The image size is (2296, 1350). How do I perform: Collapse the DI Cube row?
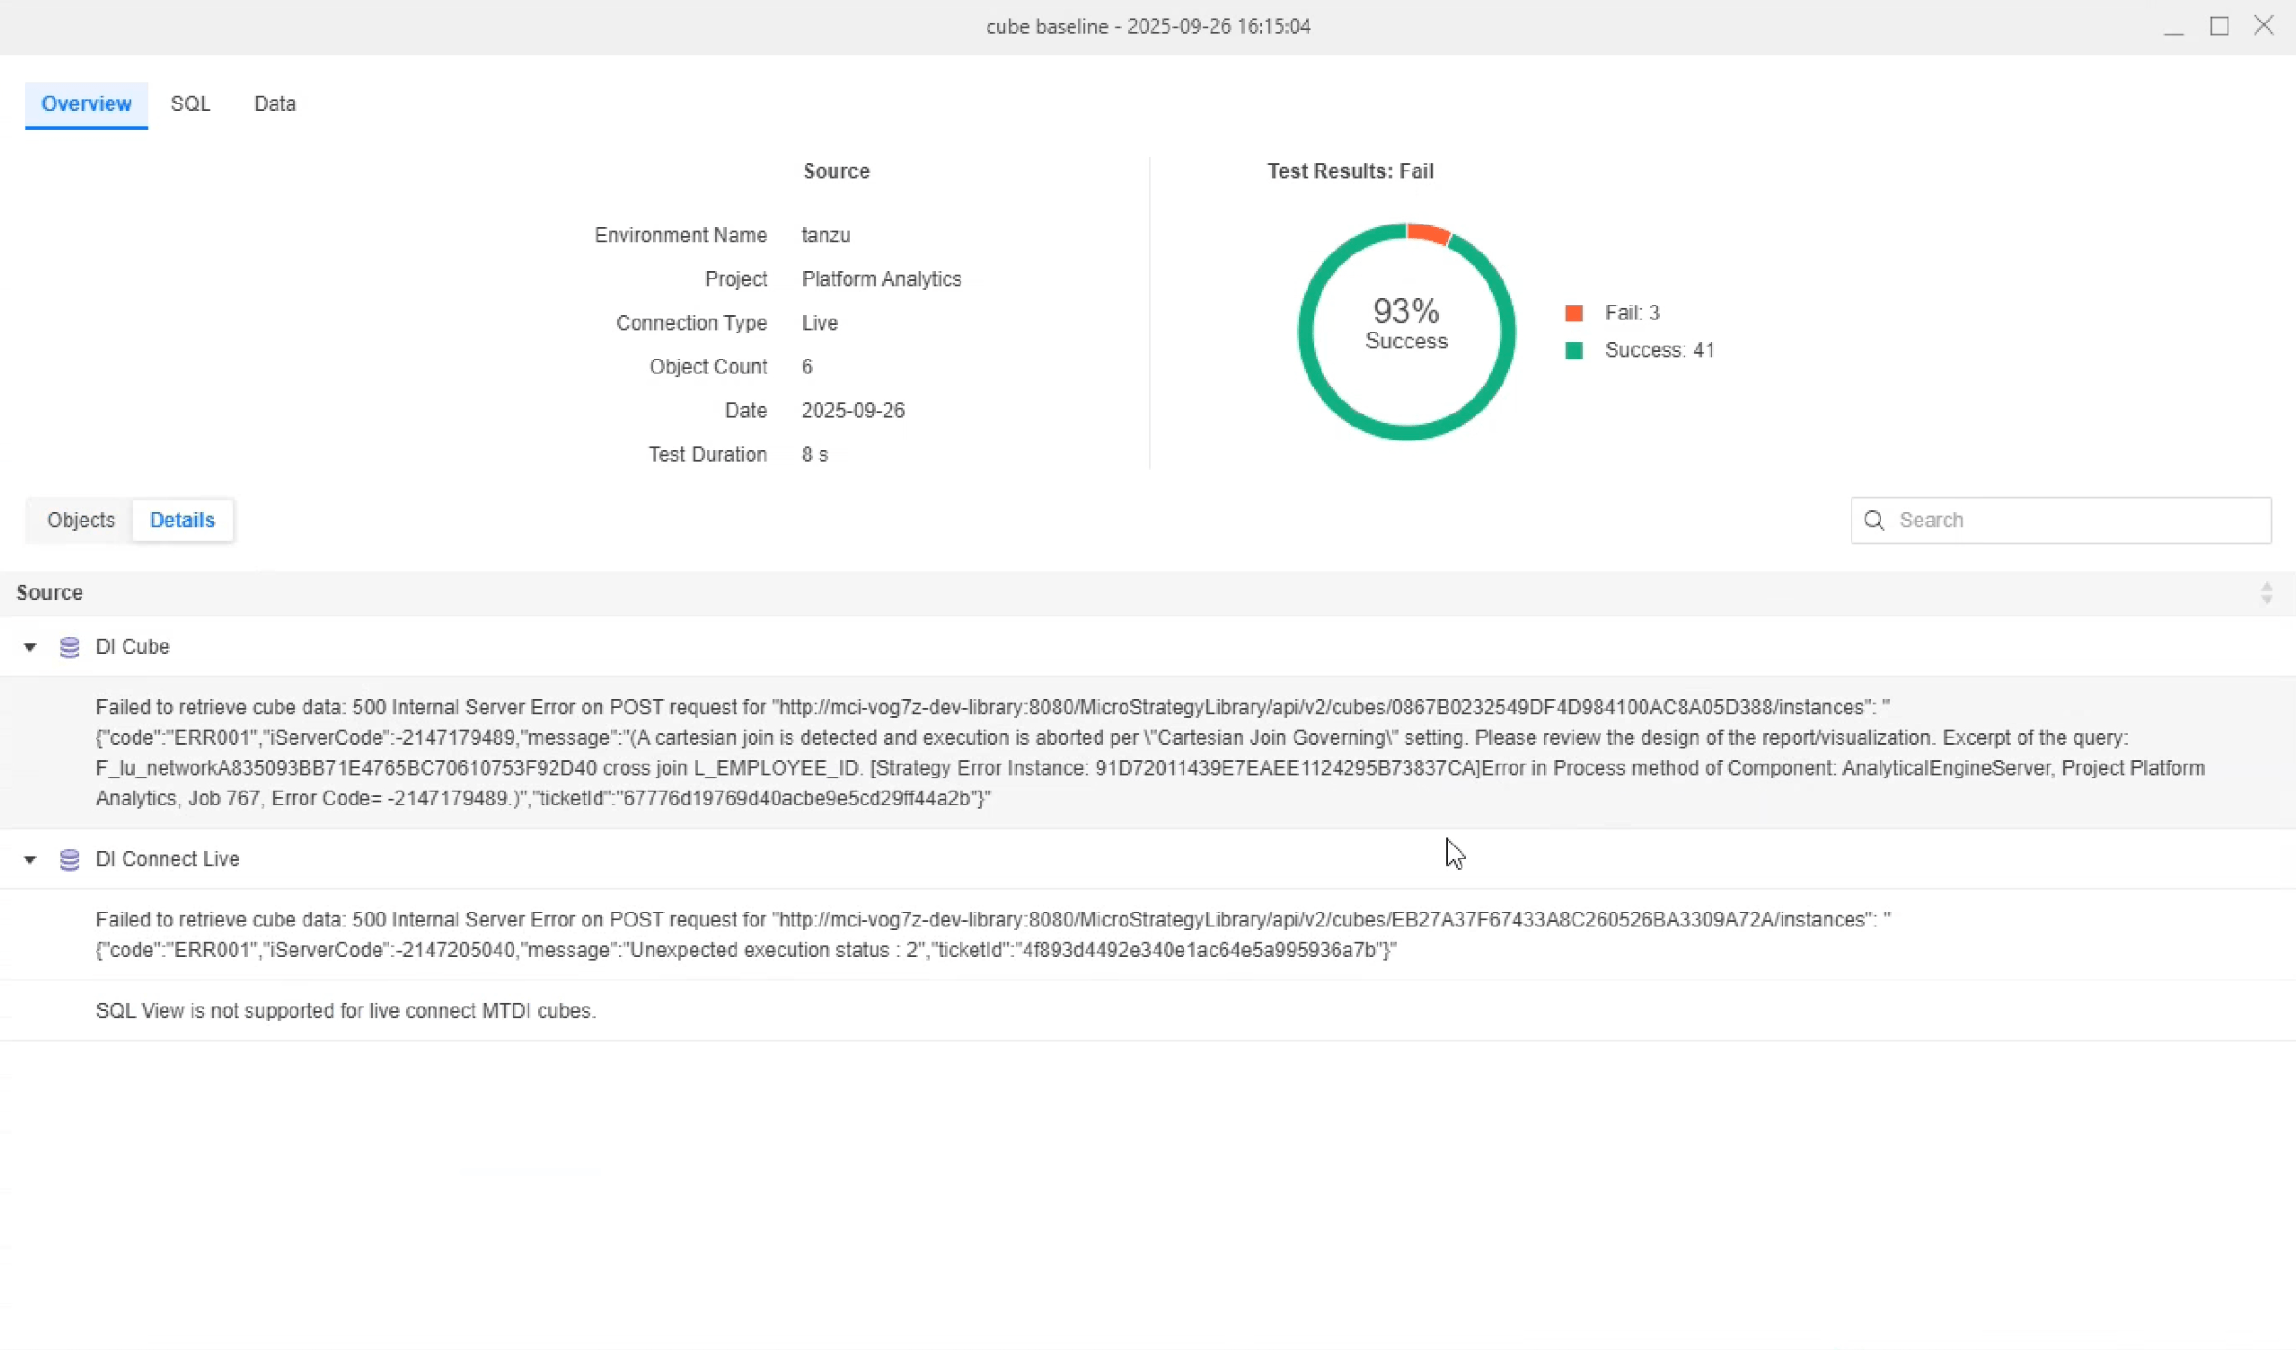click(30, 648)
